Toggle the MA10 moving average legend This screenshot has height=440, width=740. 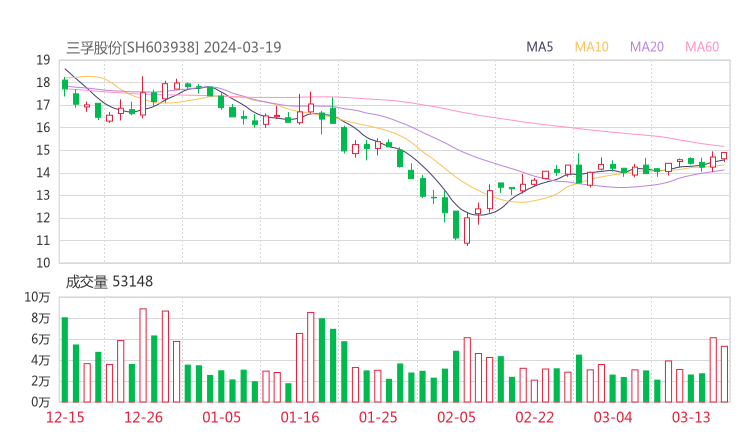[x=592, y=47]
